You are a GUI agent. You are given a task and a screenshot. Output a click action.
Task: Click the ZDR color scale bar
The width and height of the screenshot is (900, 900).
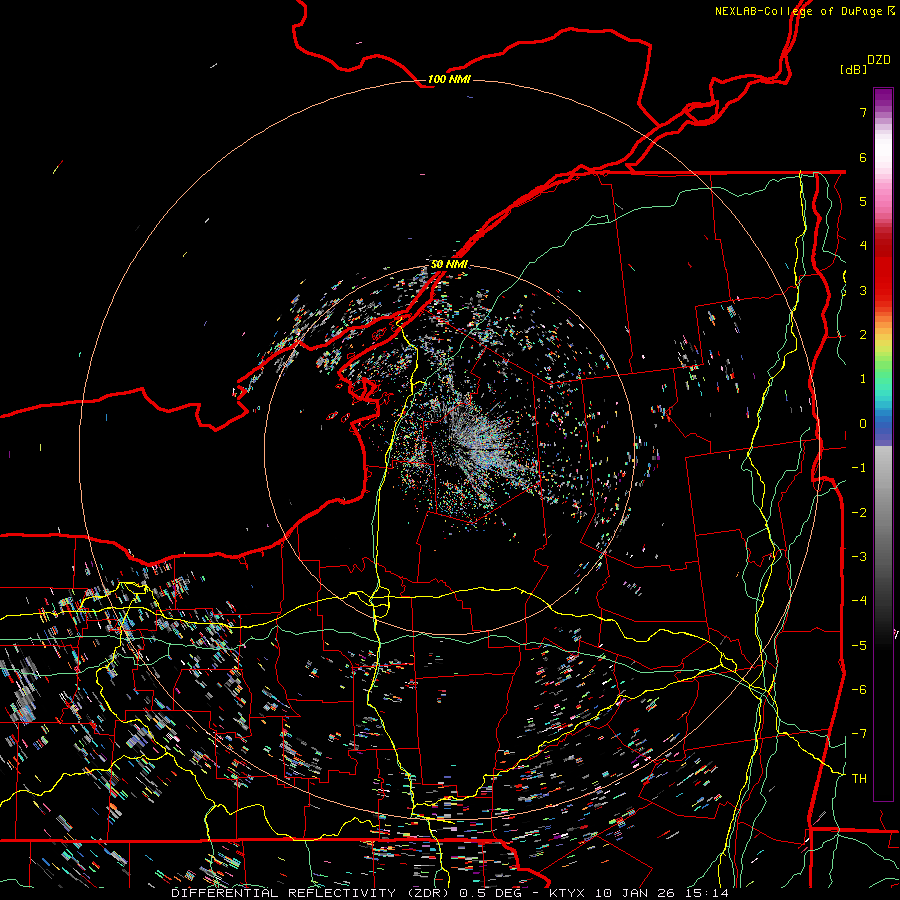[x=883, y=444]
